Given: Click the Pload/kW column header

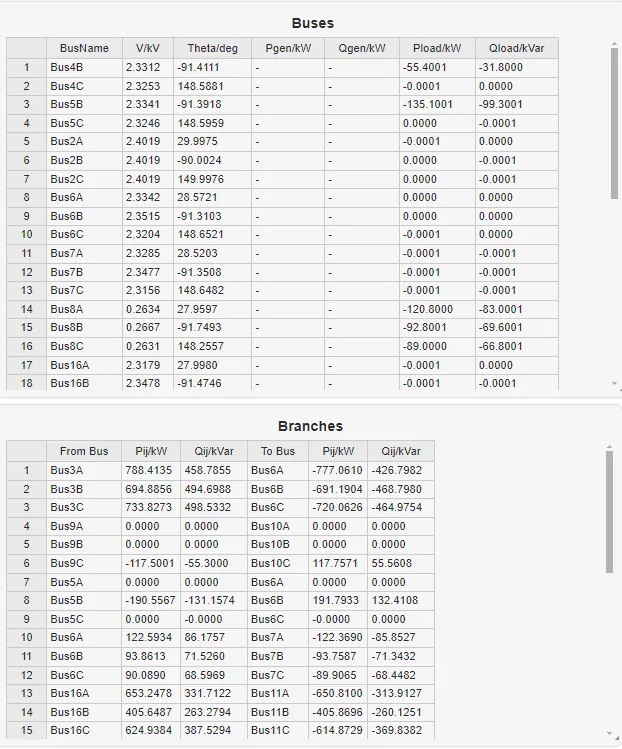Looking at the screenshot, I should [x=437, y=48].
